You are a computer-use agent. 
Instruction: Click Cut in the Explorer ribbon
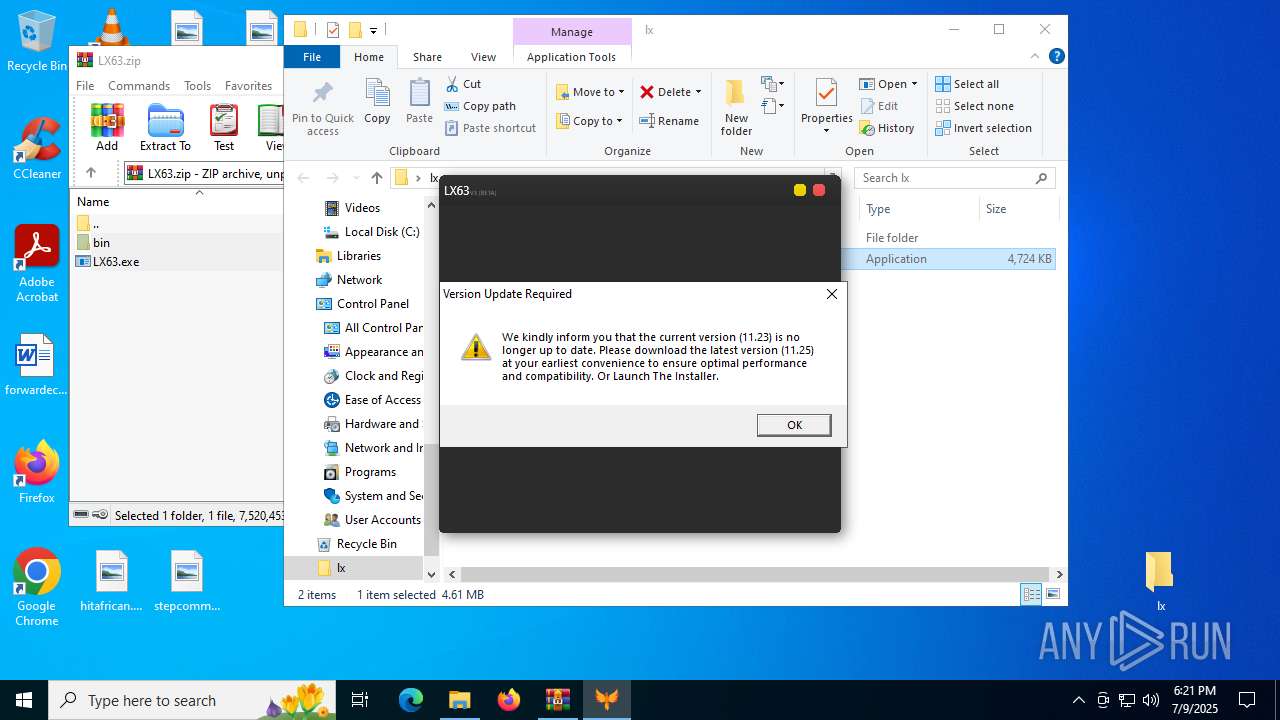coord(463,84)
